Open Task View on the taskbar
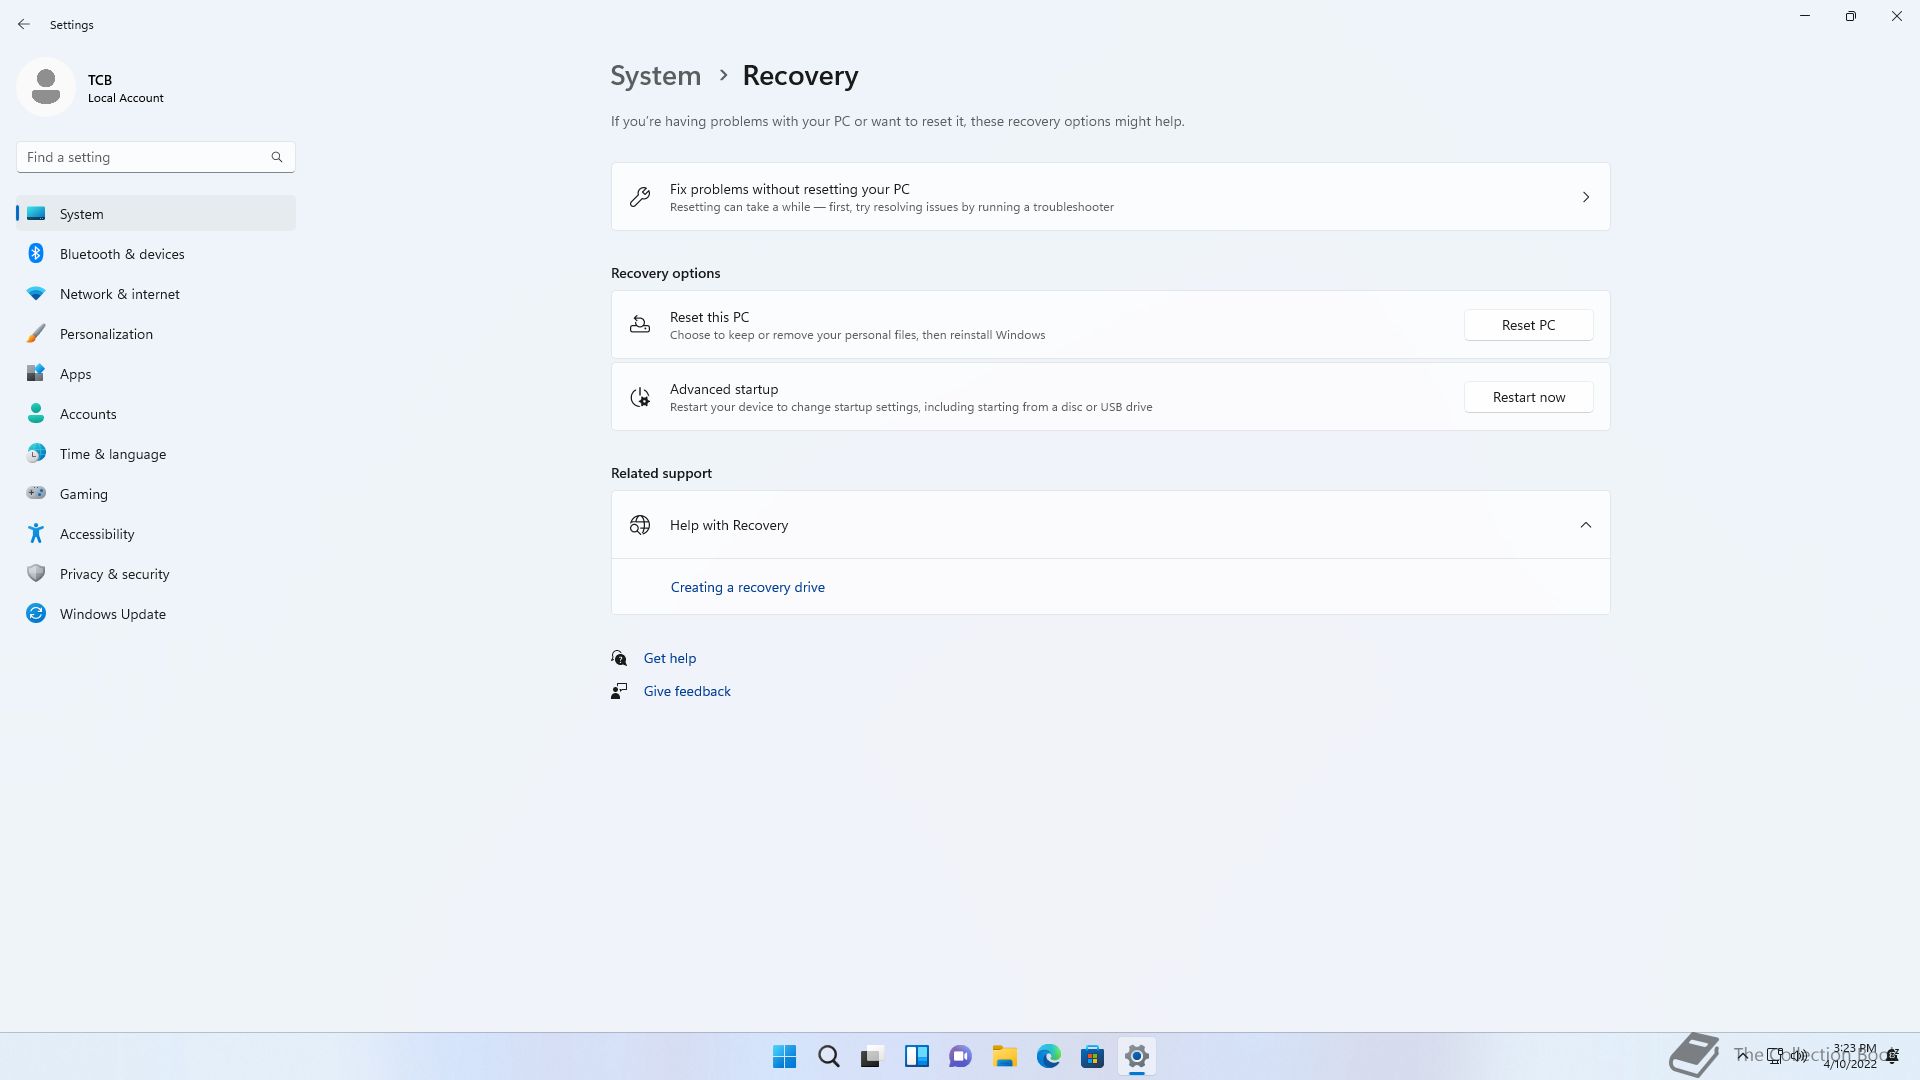Screen dimensions: 1920x1080 coord(873,1056)
